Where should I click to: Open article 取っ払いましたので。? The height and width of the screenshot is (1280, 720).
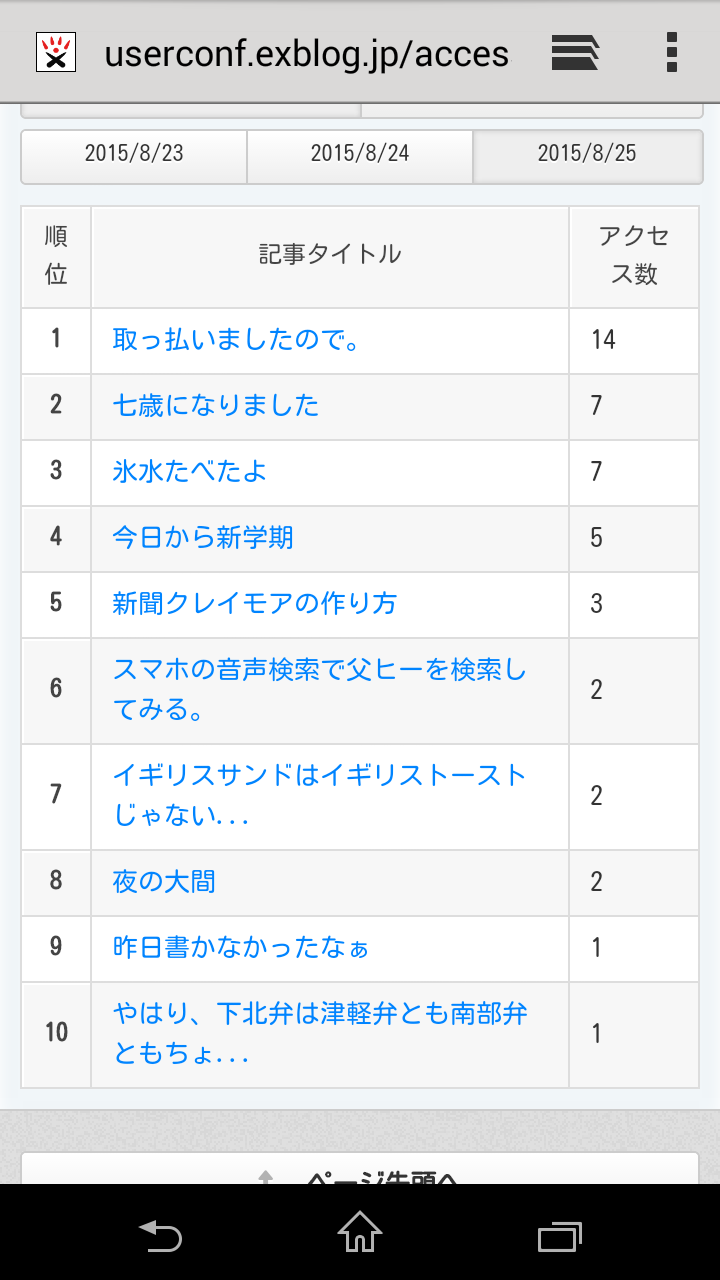point(236,340)
